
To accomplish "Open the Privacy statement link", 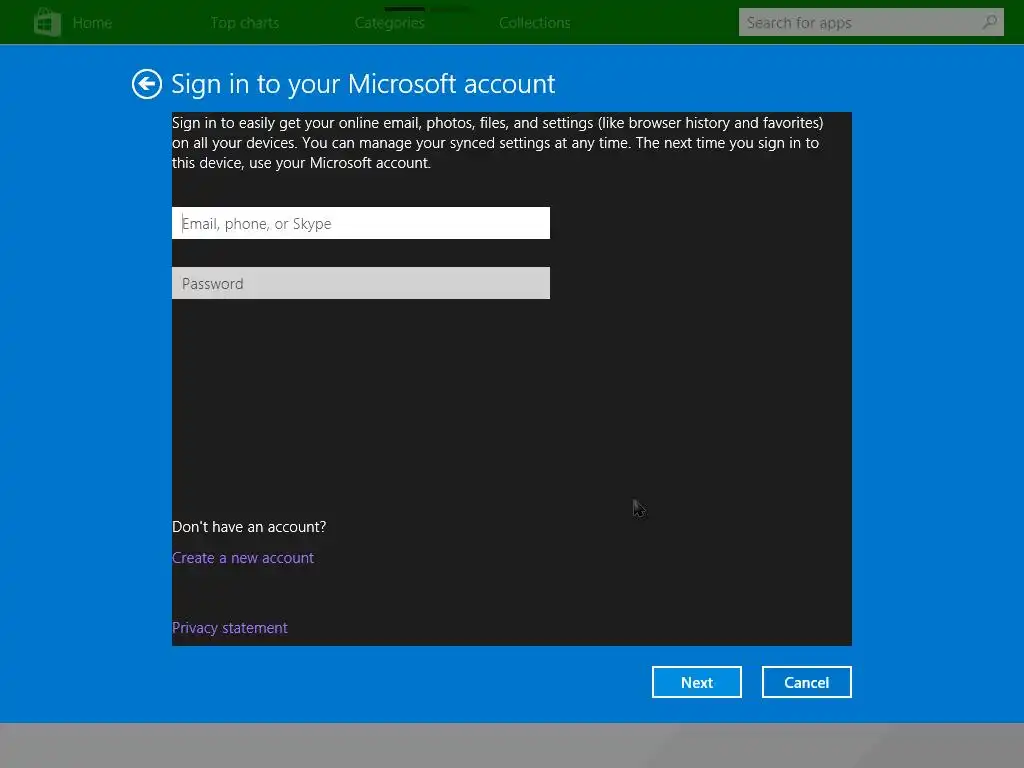I will [x=229, y=628].
